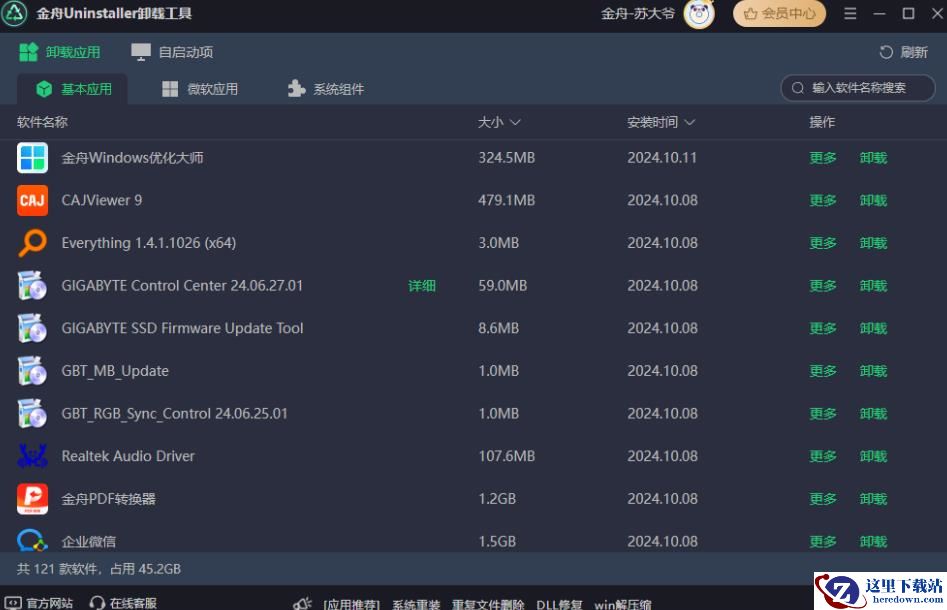947x610 pixels.
Task: Click the GIGABYTE Control Center icon
Action: (32, 286)
